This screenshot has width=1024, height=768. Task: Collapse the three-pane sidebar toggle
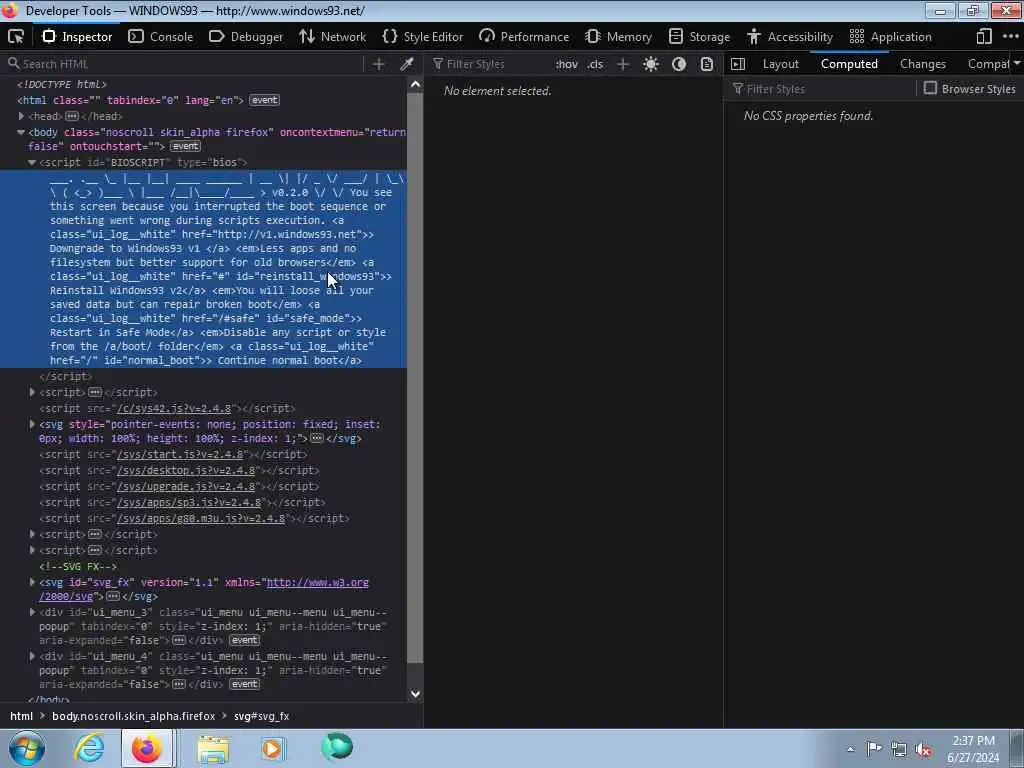(738, 64)
